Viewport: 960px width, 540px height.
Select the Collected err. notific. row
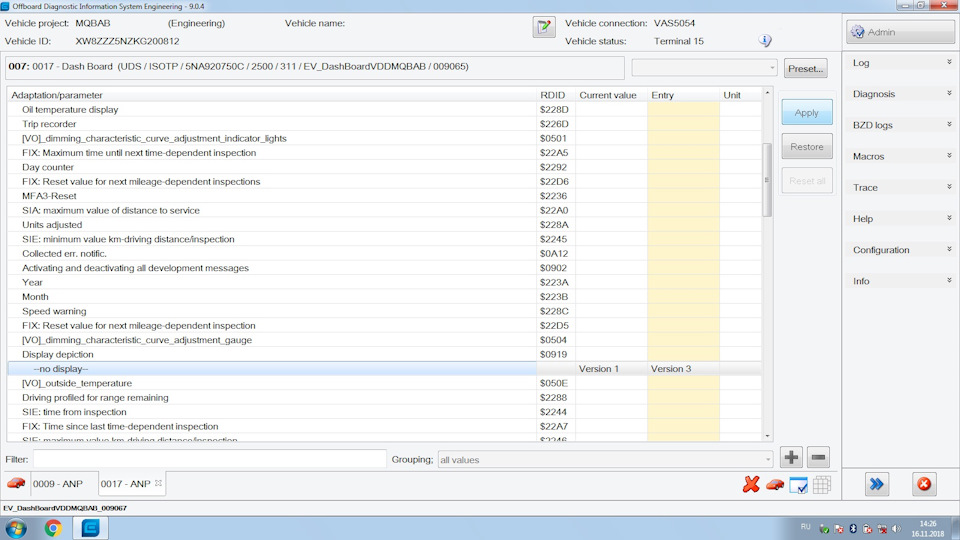[x=384, y=253]
